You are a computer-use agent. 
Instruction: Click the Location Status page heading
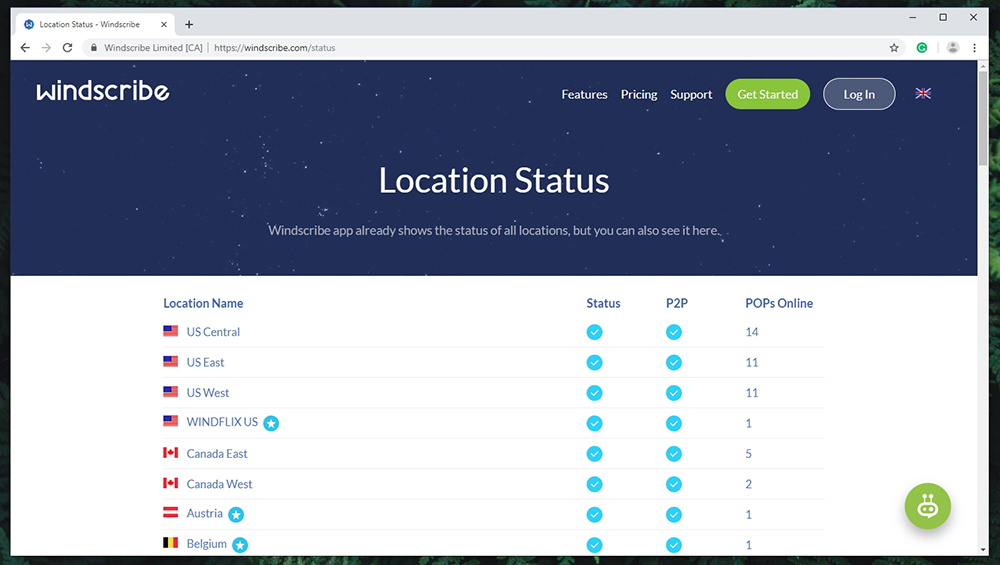[x=494, y=181]
